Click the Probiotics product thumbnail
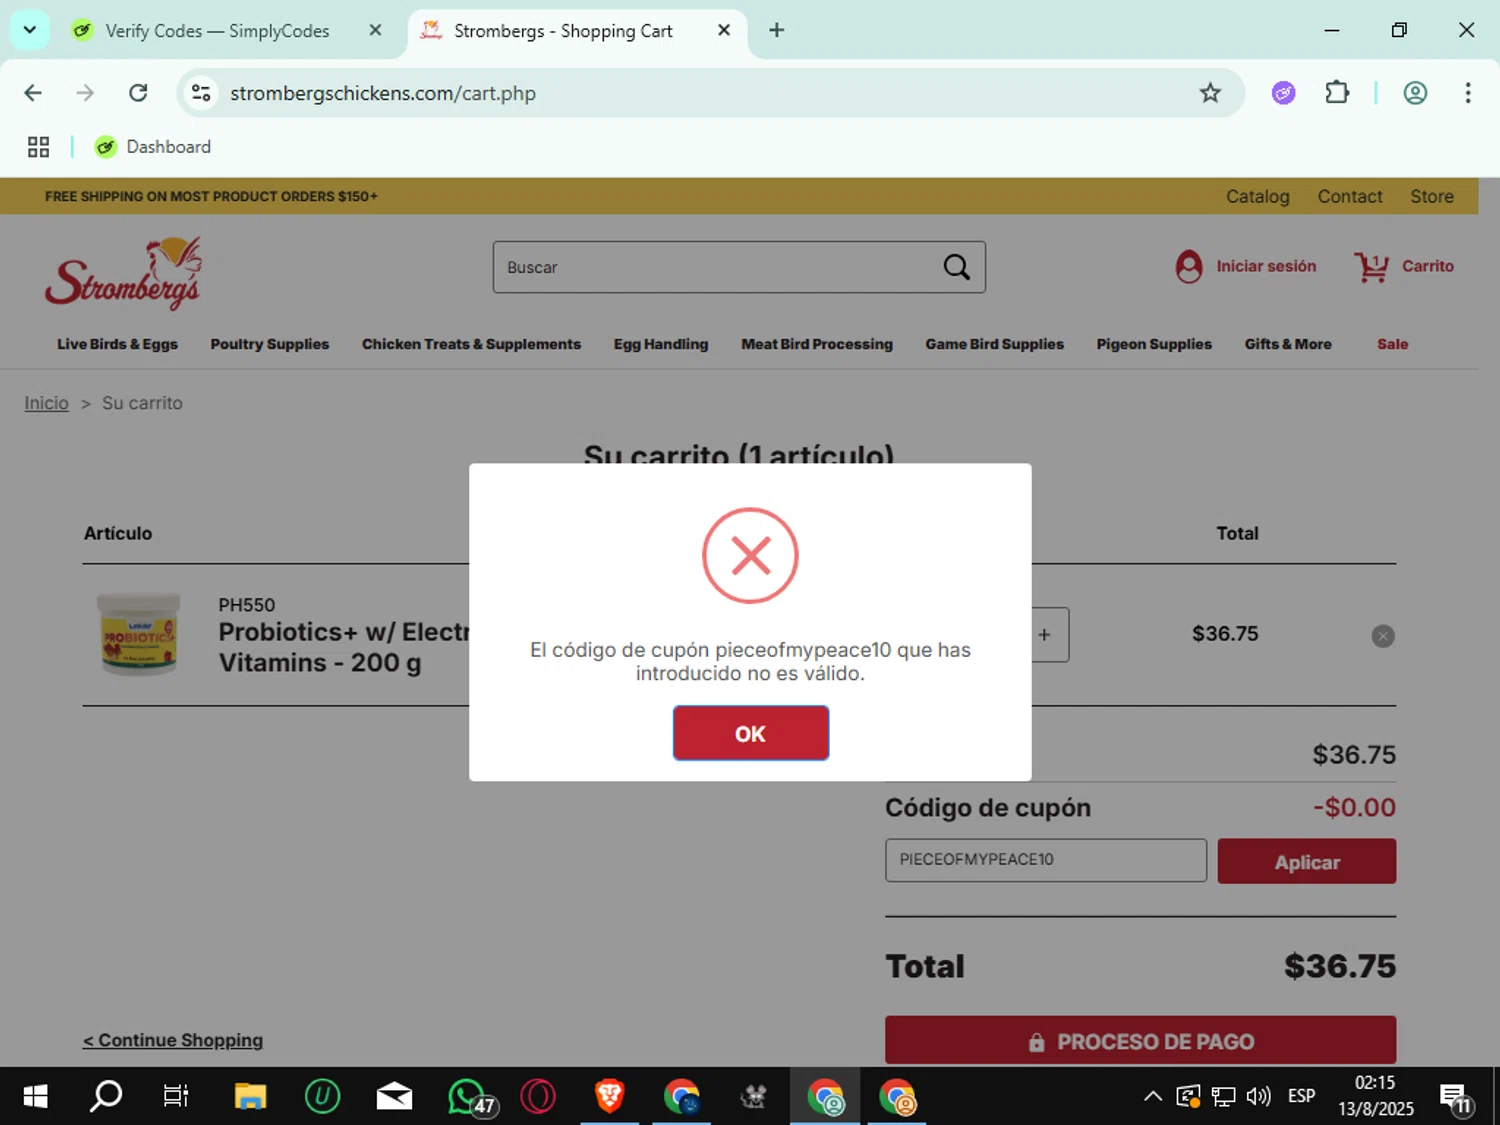 click(138, 633)
